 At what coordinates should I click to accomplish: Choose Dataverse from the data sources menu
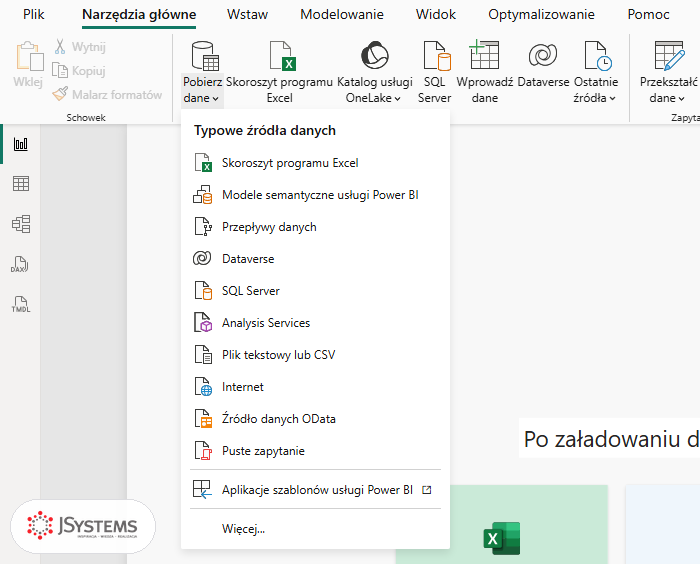[x=315, y=259]
